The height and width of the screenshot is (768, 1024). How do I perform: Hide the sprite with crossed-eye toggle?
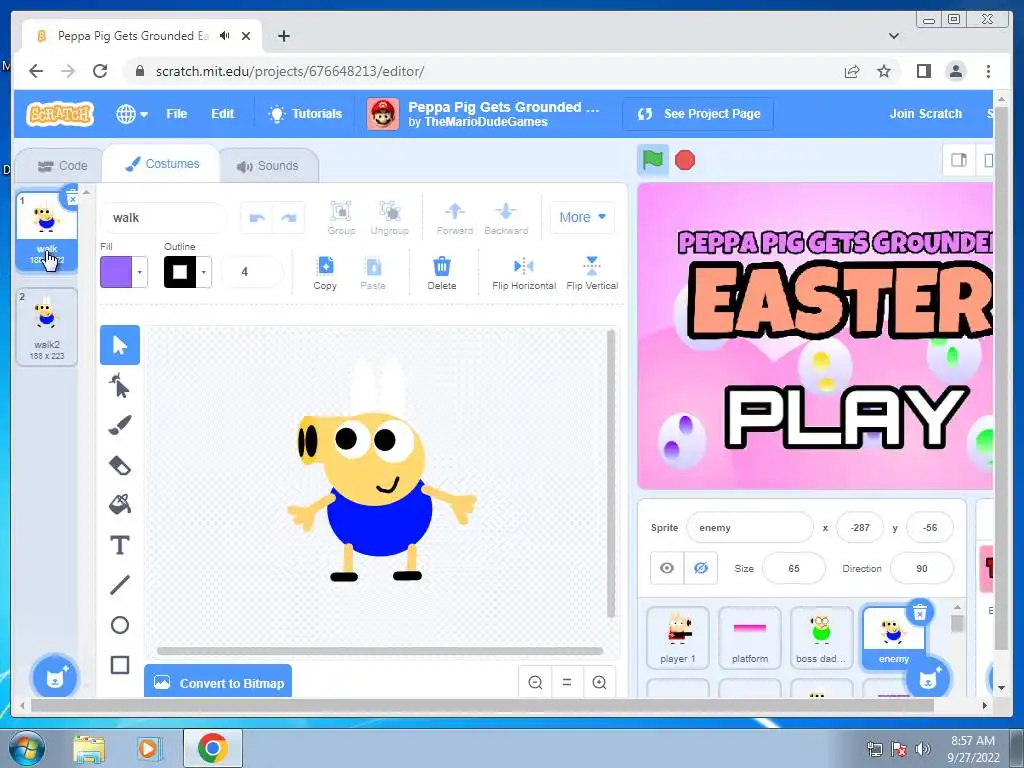tap(701, 568)
